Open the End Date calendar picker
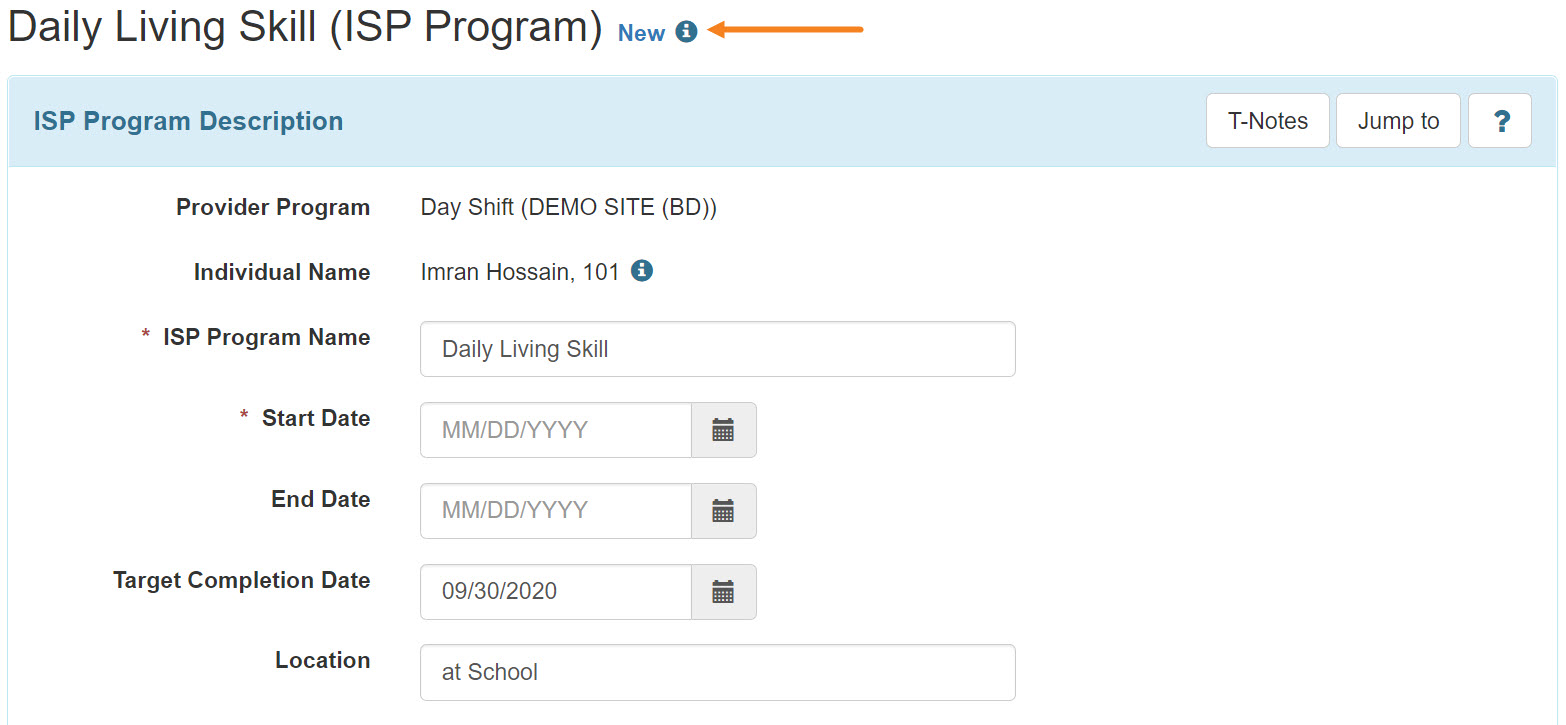Image resolution: width=1566 pixels, height=725 pixels. click(723, 511)
